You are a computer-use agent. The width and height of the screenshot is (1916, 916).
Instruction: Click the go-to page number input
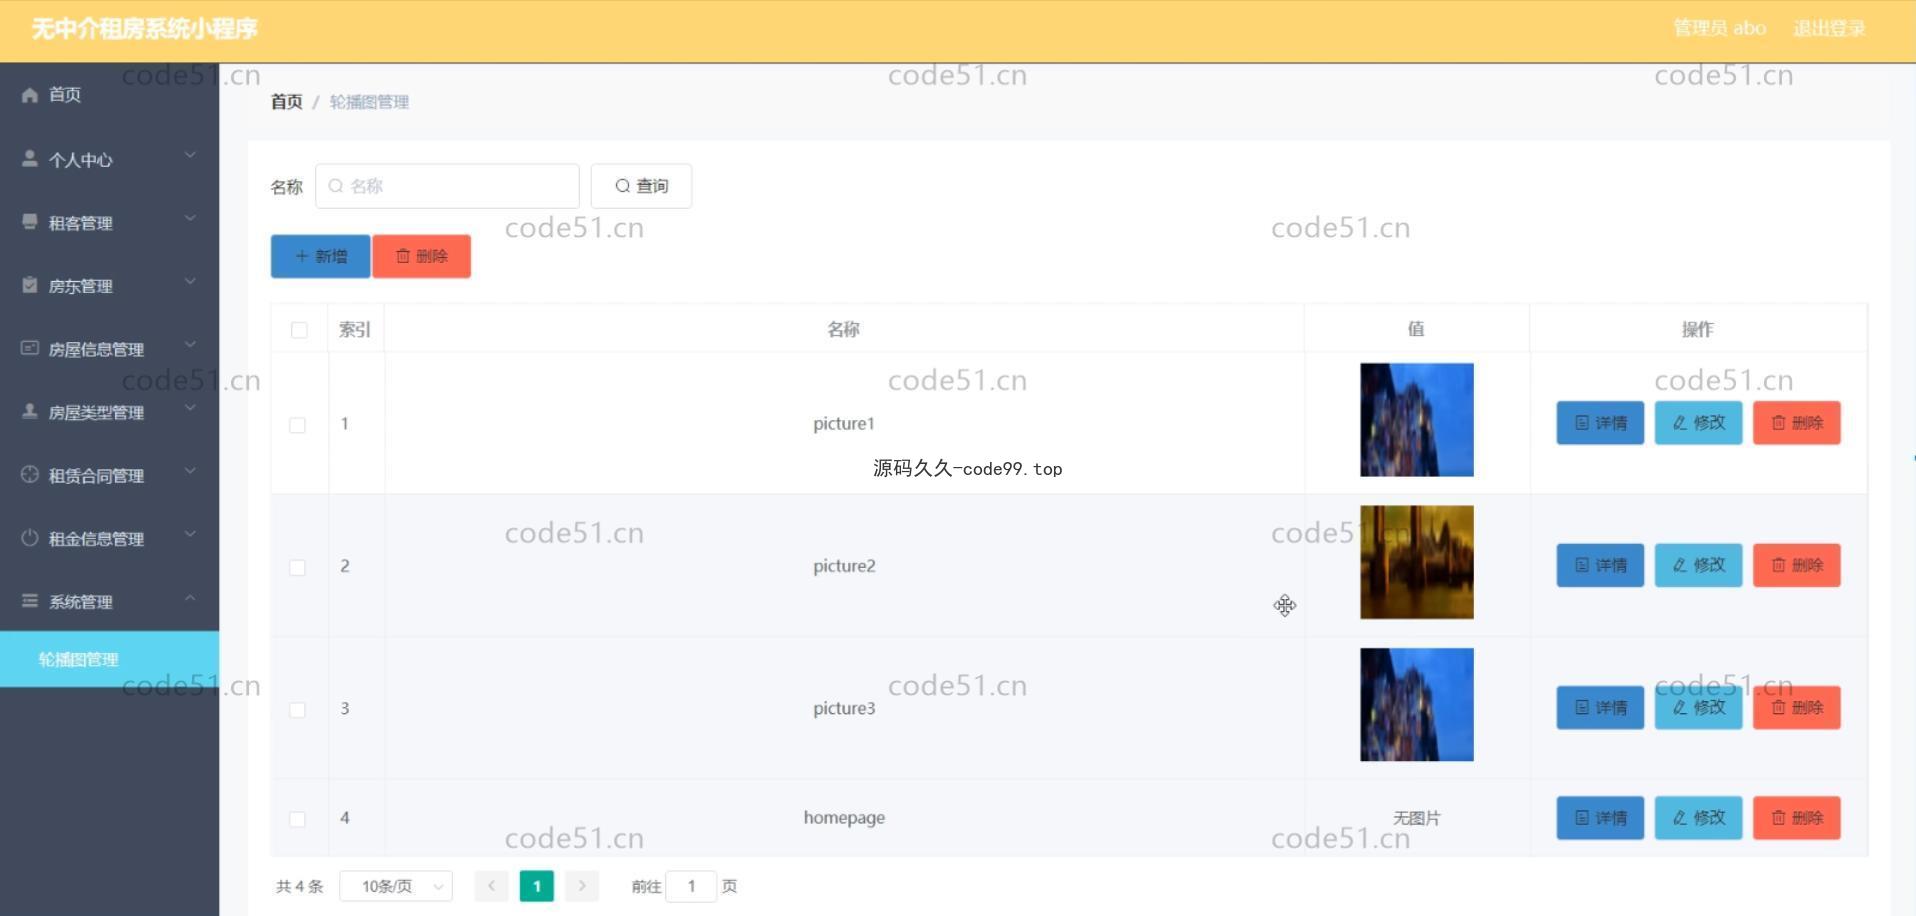point(691,886)
